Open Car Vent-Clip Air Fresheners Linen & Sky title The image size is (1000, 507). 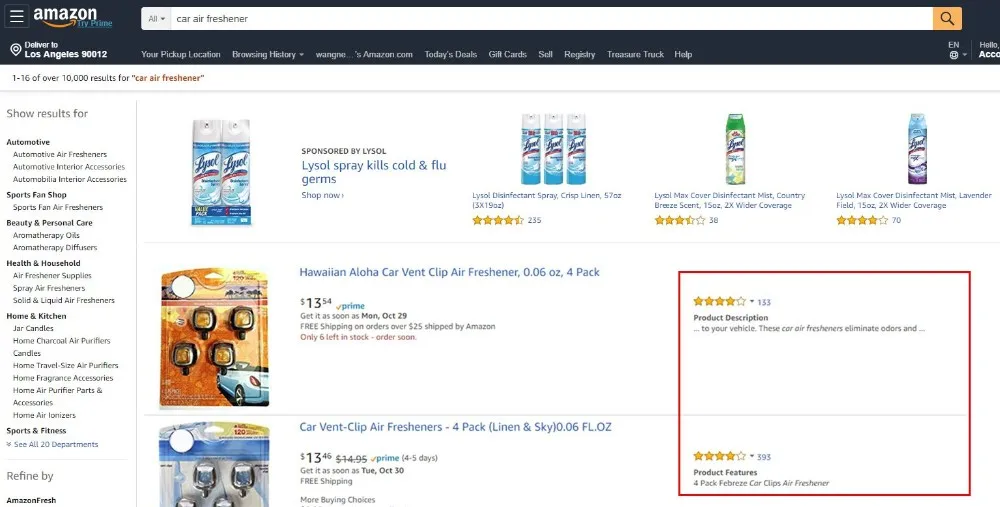(455, 427)
